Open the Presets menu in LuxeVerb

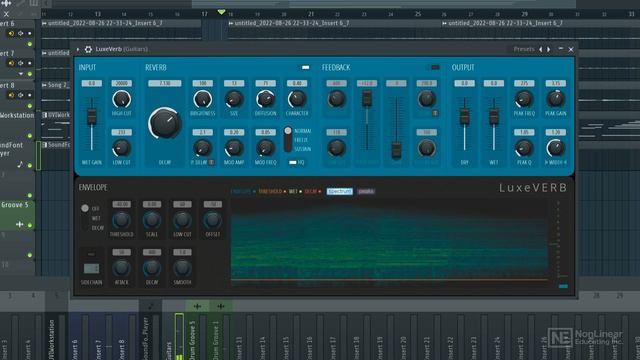tap(524, 49)
